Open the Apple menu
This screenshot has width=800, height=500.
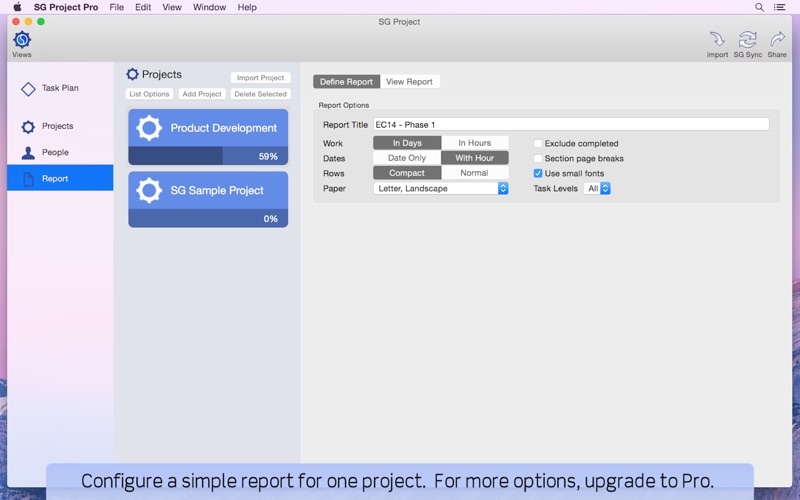point(17,7)
